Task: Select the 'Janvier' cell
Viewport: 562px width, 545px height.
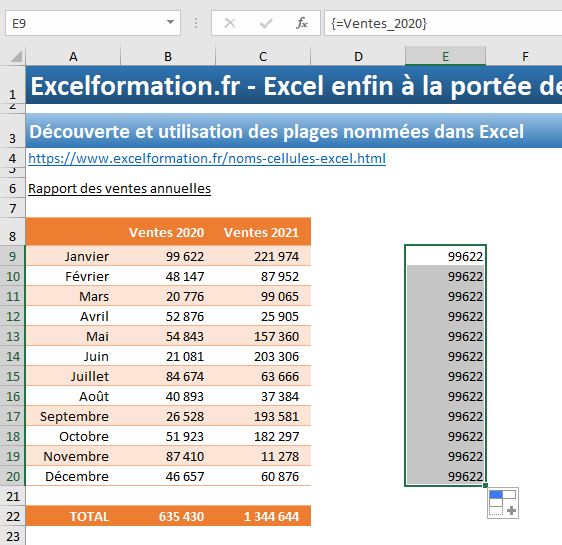Action: [x=73, y=256]
